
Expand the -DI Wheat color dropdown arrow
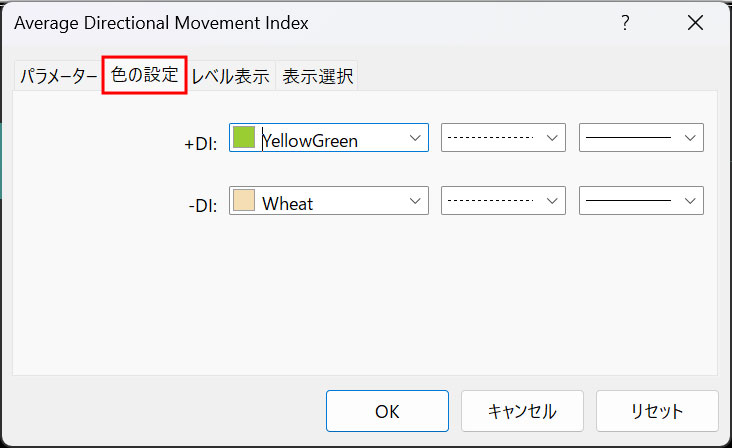pos(415,201)
